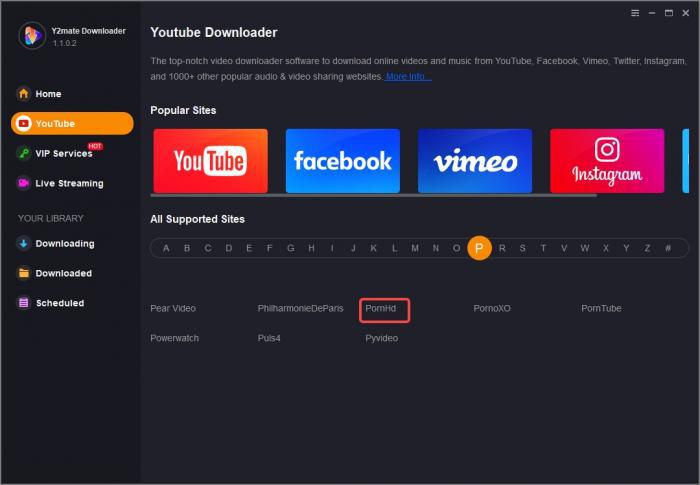Image resolution: width=700 pixels, height=485 pixels.
Task: Open the Pear Video site link
Action: (173, 308)
